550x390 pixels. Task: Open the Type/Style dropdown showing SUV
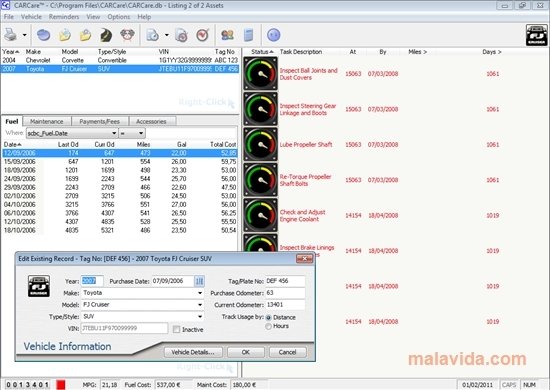200,316
